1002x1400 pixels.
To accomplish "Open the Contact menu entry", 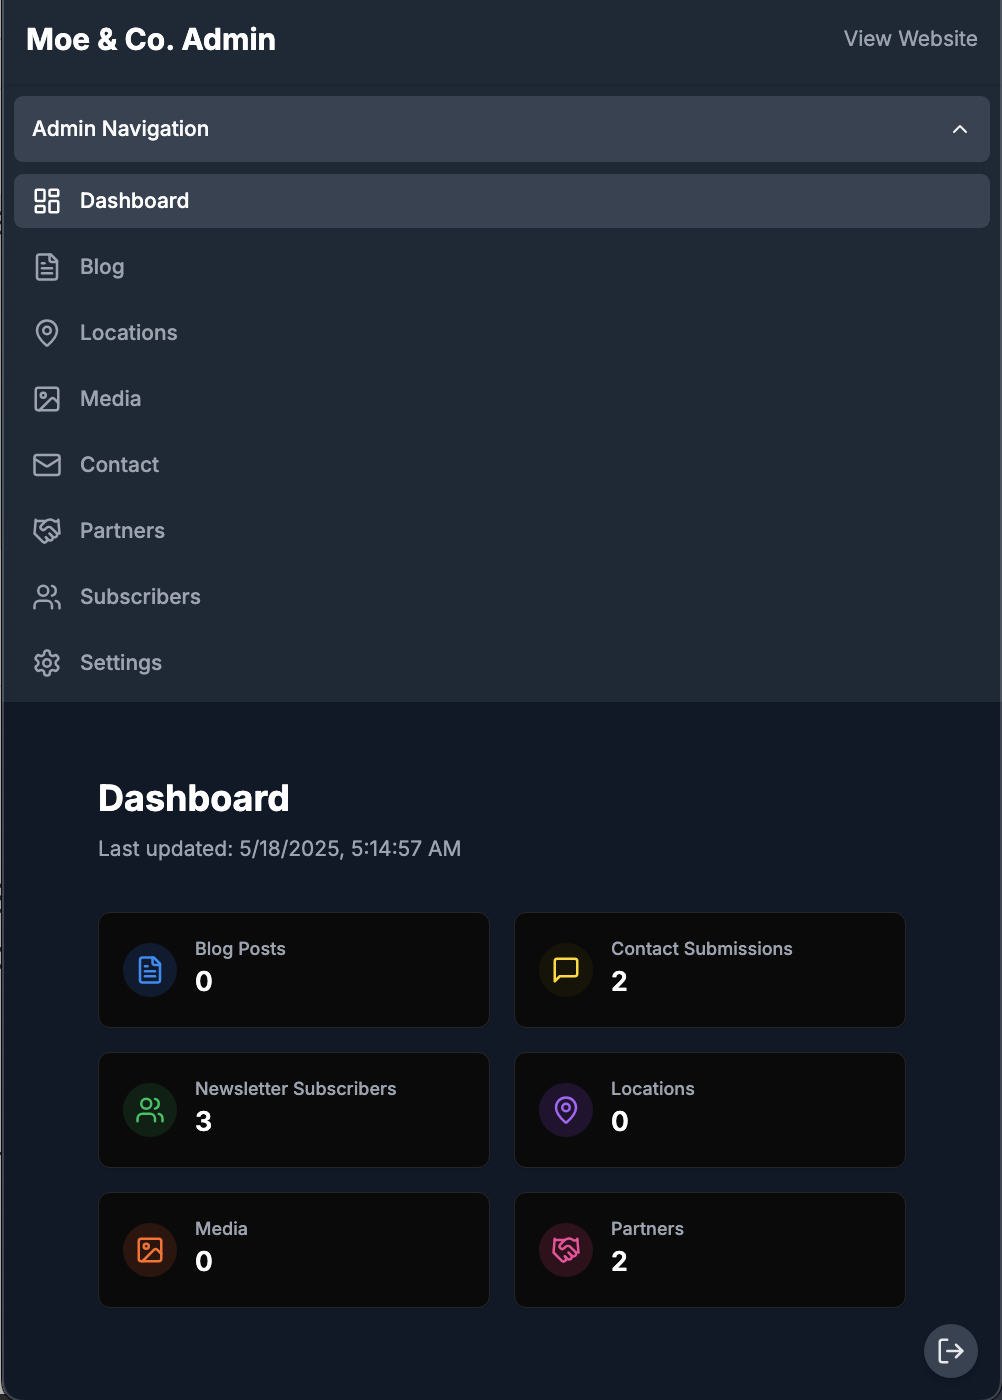I will pos(502,465).
